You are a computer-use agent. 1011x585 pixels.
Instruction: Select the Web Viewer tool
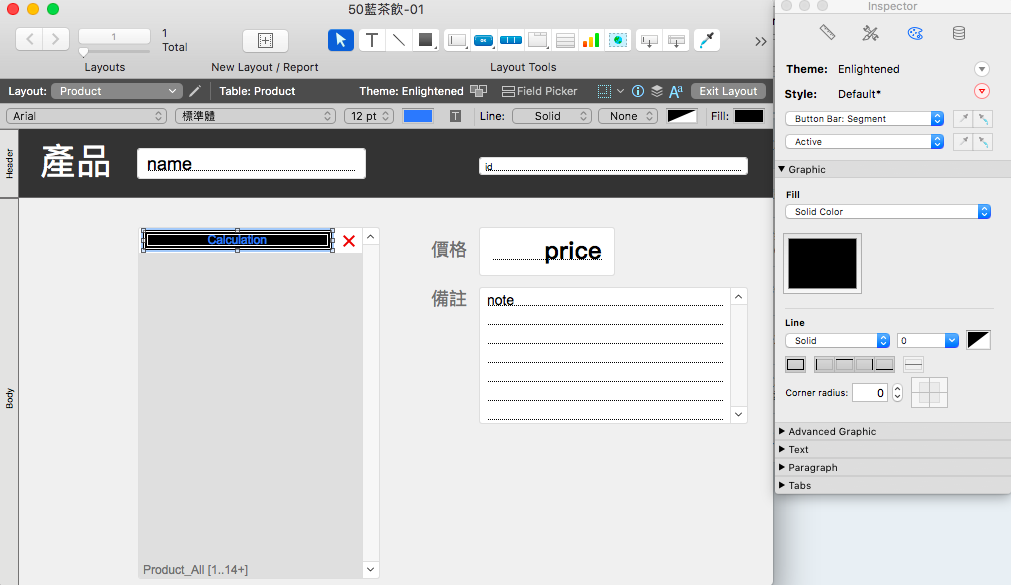coord(618,41)
